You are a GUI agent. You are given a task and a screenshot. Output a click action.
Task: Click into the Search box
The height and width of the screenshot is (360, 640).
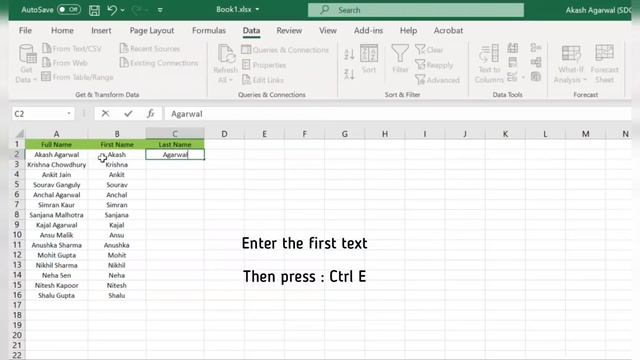coord(416,10)
